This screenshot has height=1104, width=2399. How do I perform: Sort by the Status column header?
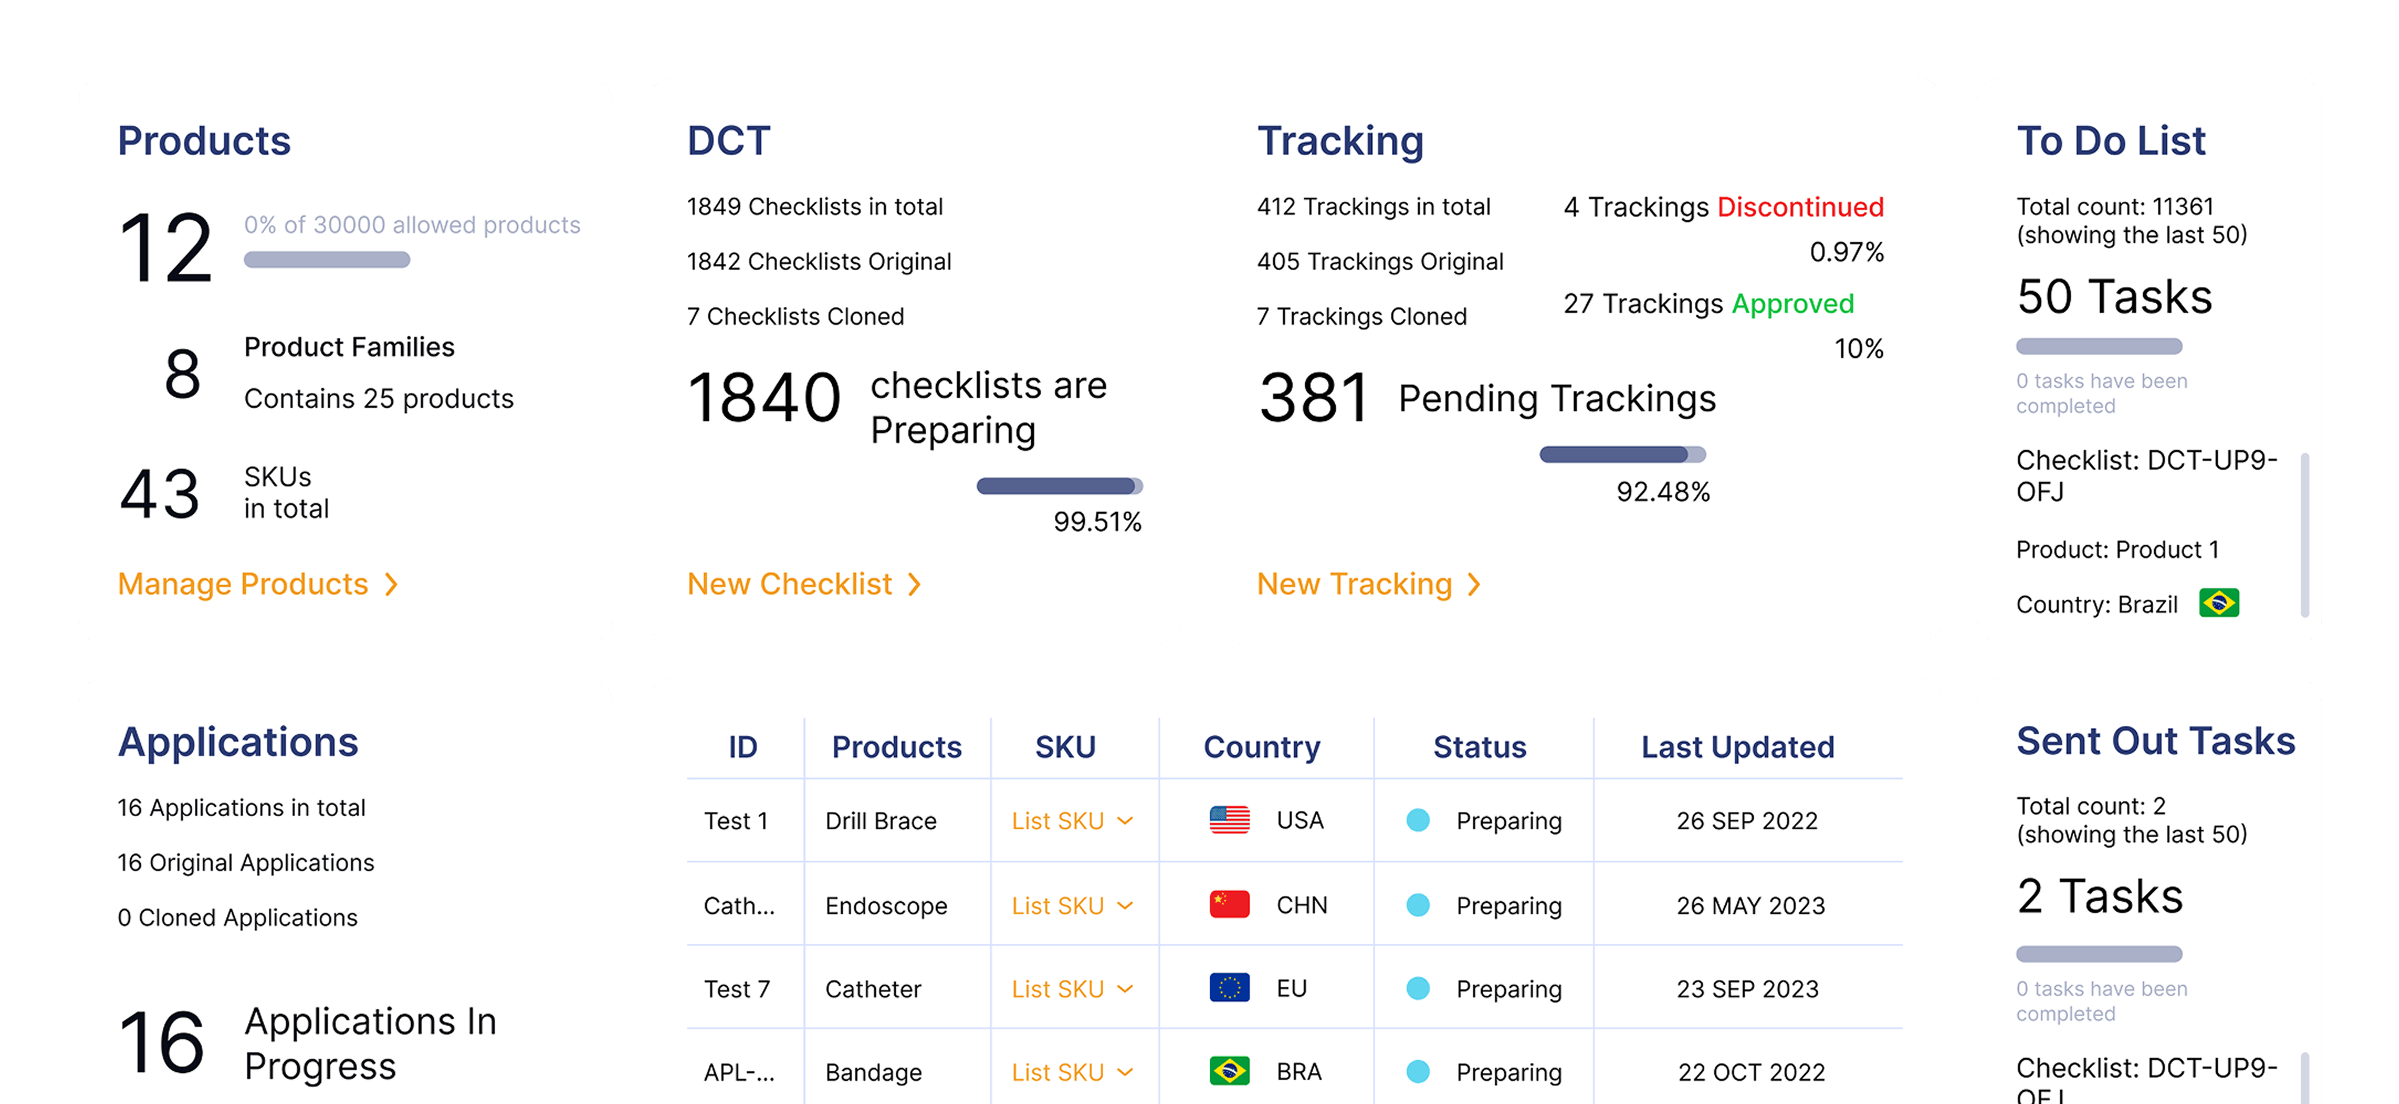(x=1479, y=747)
